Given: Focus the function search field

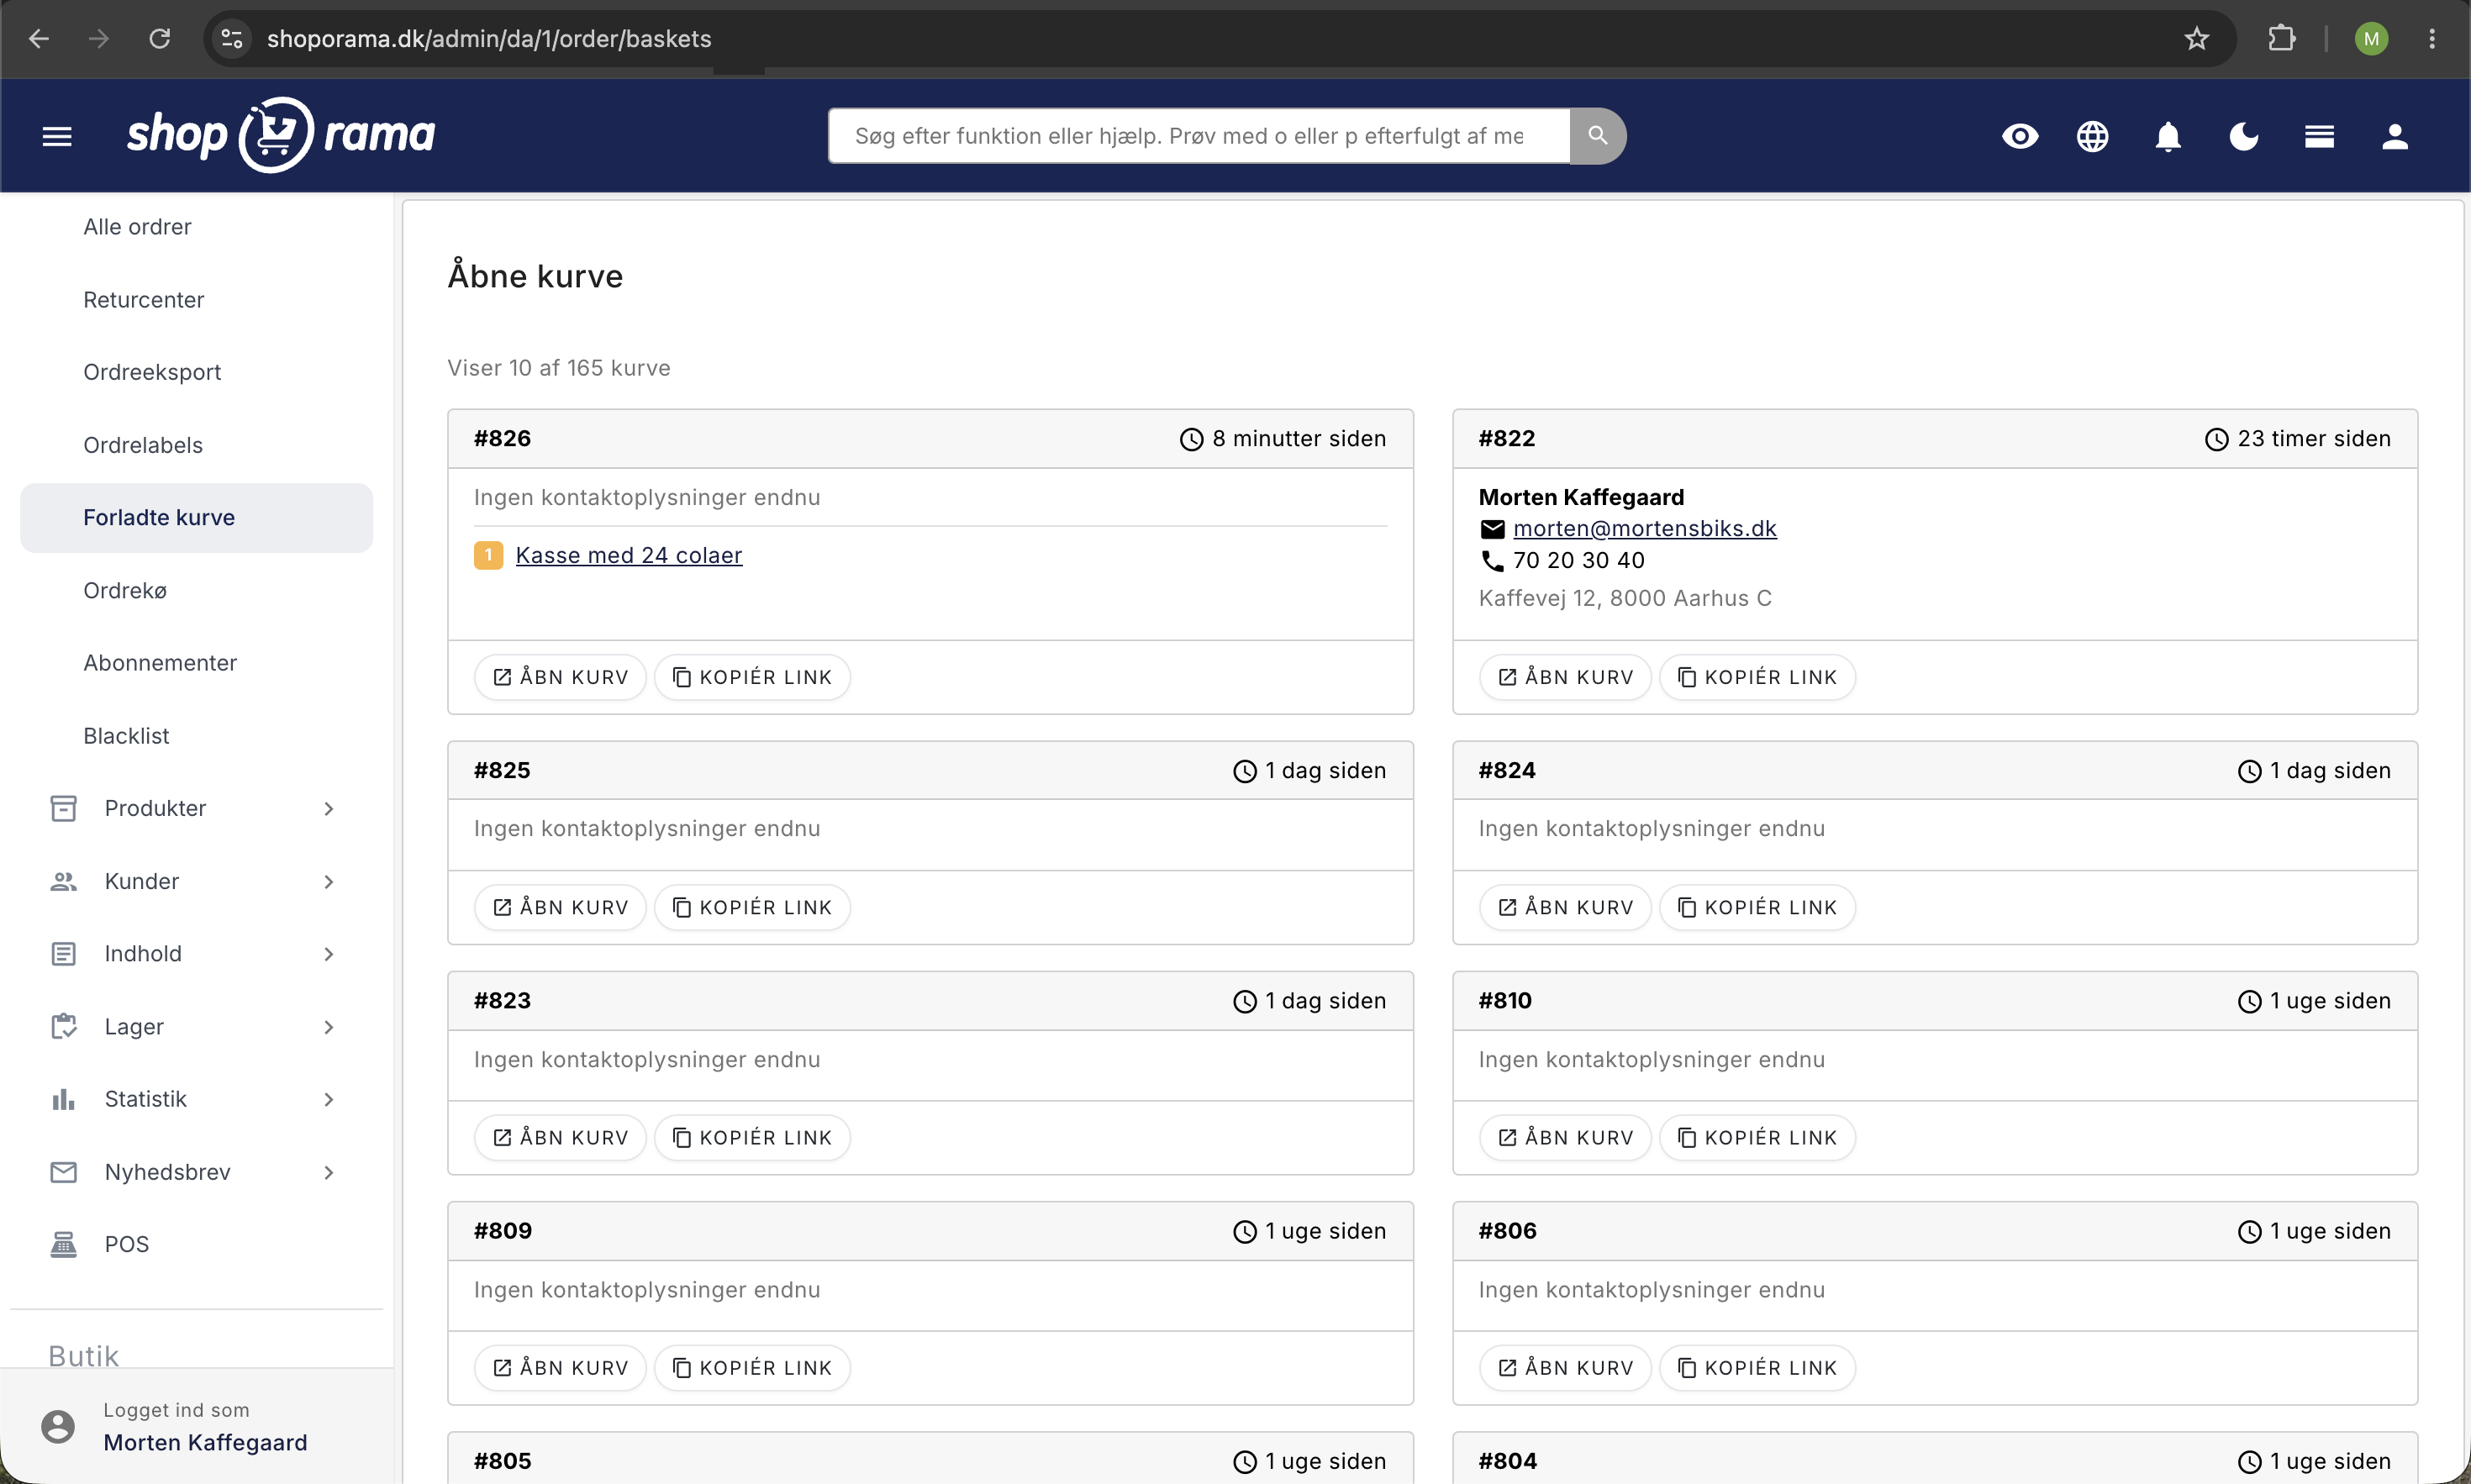Looking at the screenshot, I should [1198, 136].
